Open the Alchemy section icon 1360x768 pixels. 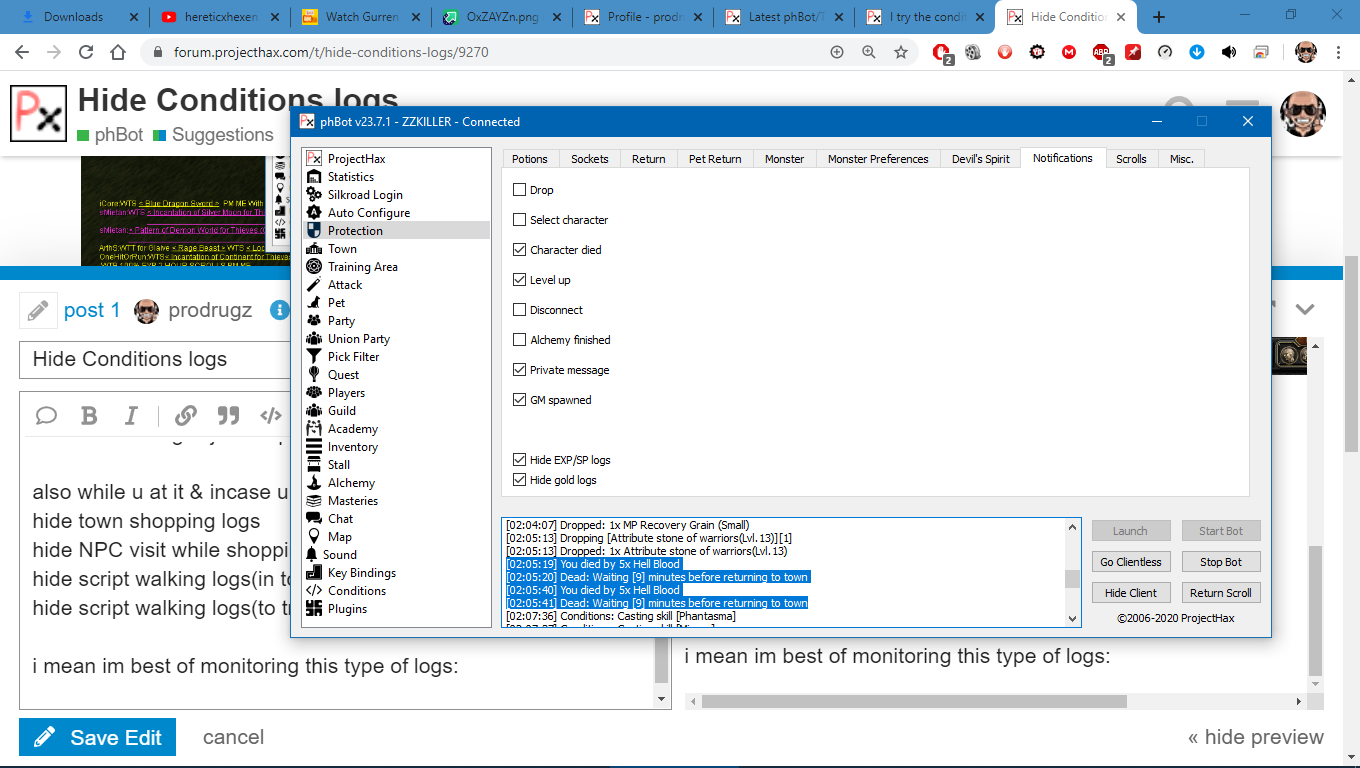click(314, 483)
